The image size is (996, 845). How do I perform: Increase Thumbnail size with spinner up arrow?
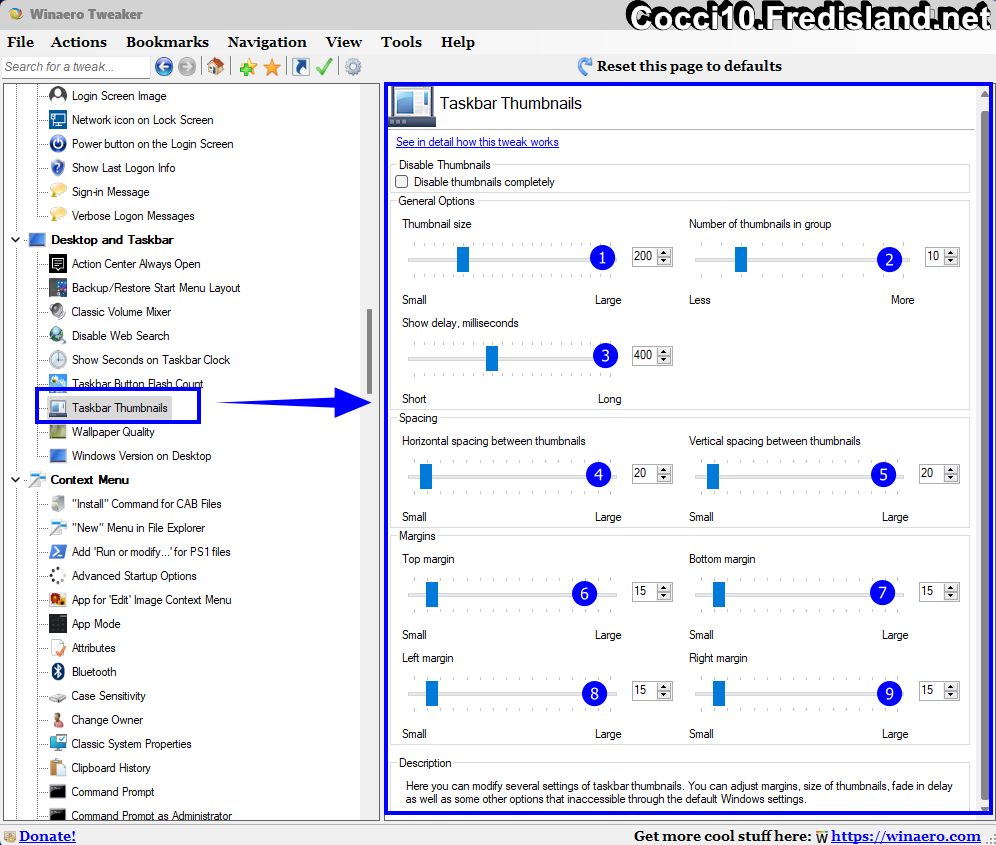[x=664, y=252]
